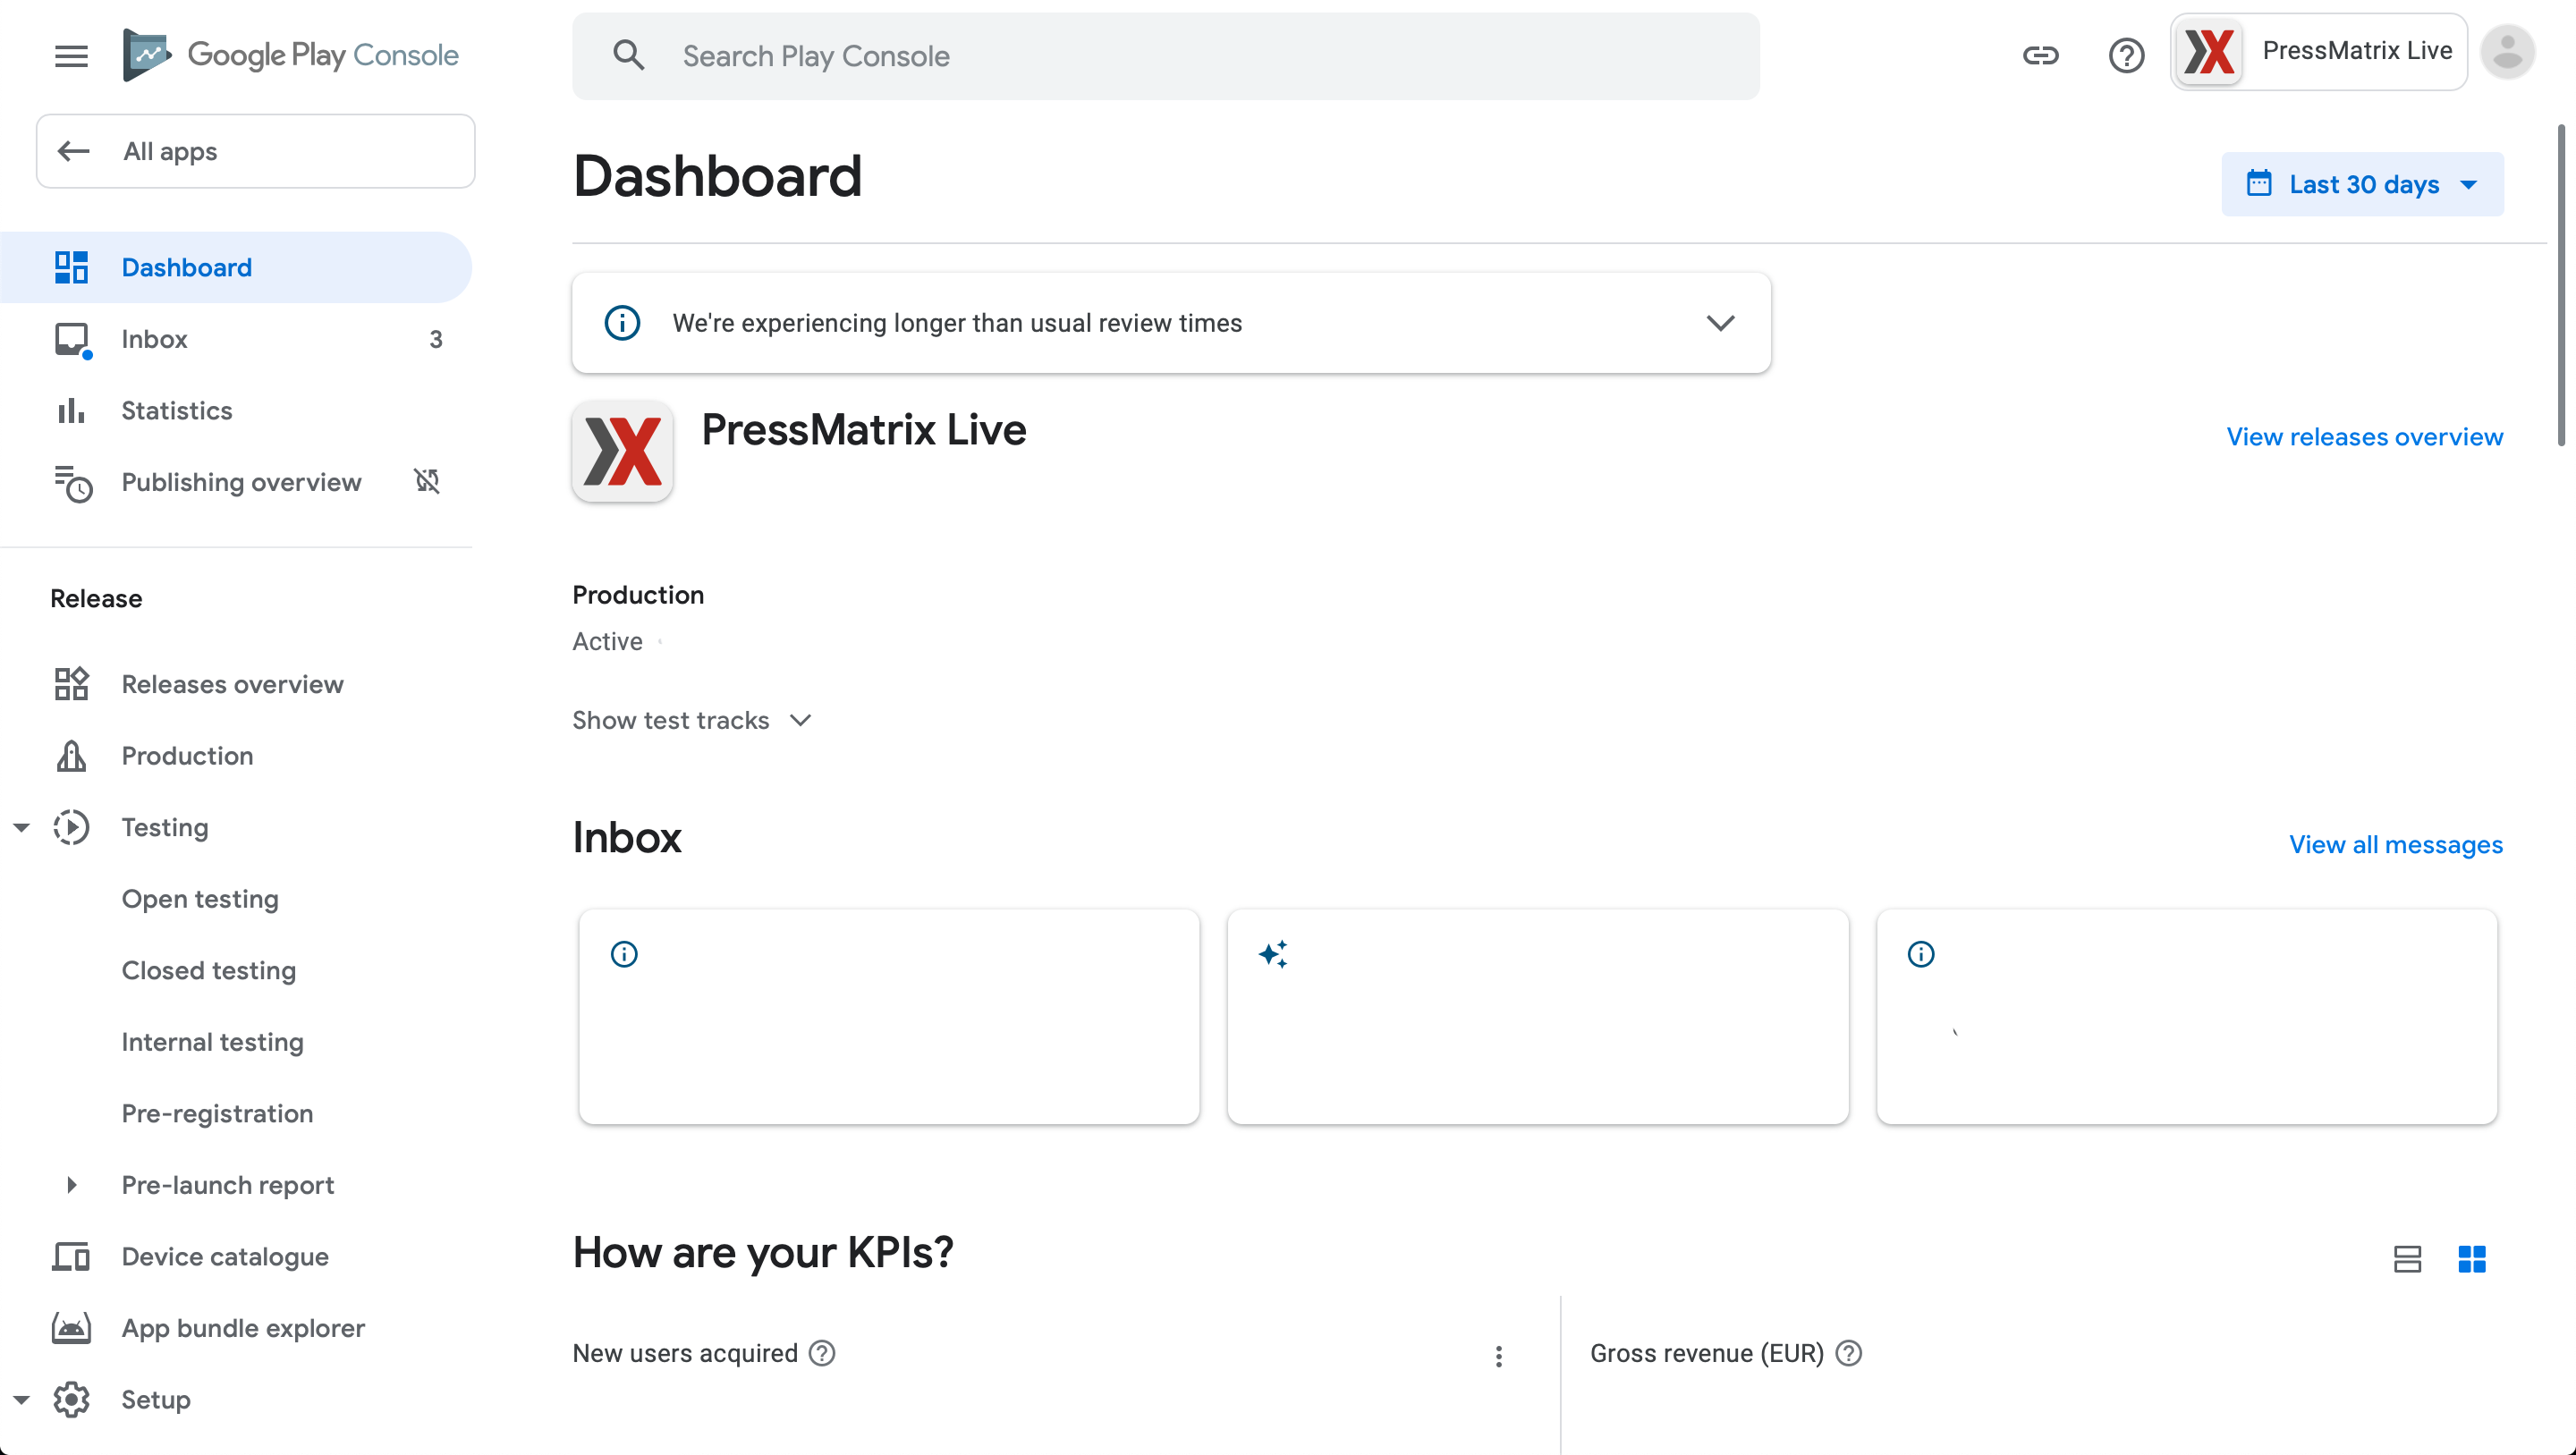Screen dimensions: 2576x1455
Task: Open Testing in sidebar
Action: [x=235, y=827]
